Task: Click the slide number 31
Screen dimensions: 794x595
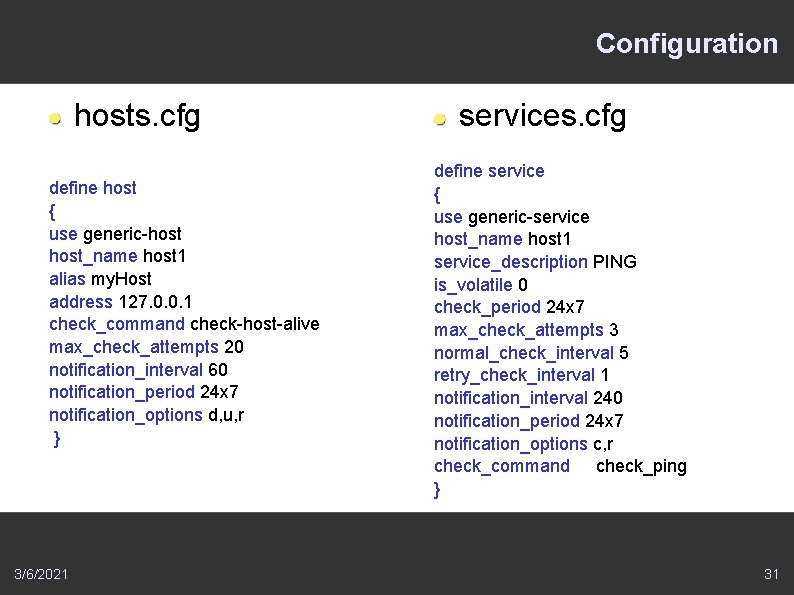Action: pyautogui.click(x=770, y=574)
